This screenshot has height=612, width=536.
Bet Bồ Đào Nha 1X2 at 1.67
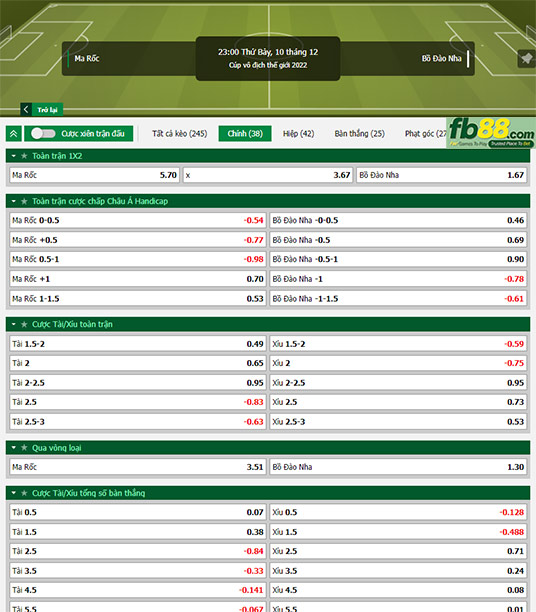[442, 175]
